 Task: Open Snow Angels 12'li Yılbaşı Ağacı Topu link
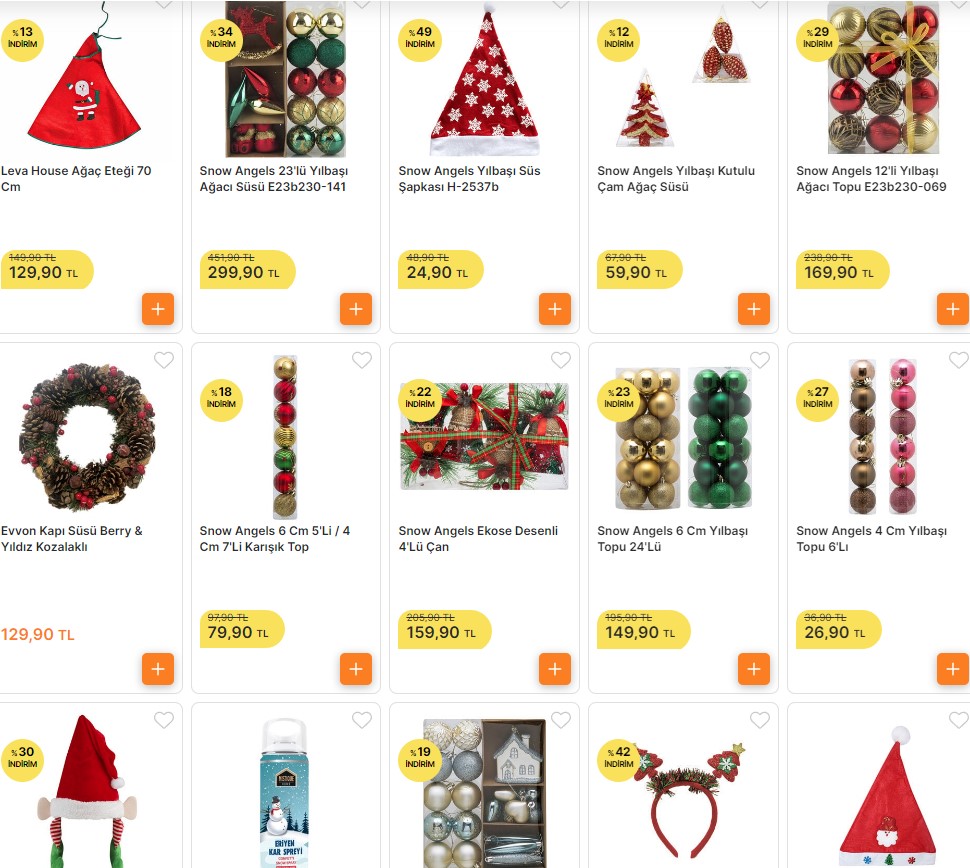click(x=871, y=179)
